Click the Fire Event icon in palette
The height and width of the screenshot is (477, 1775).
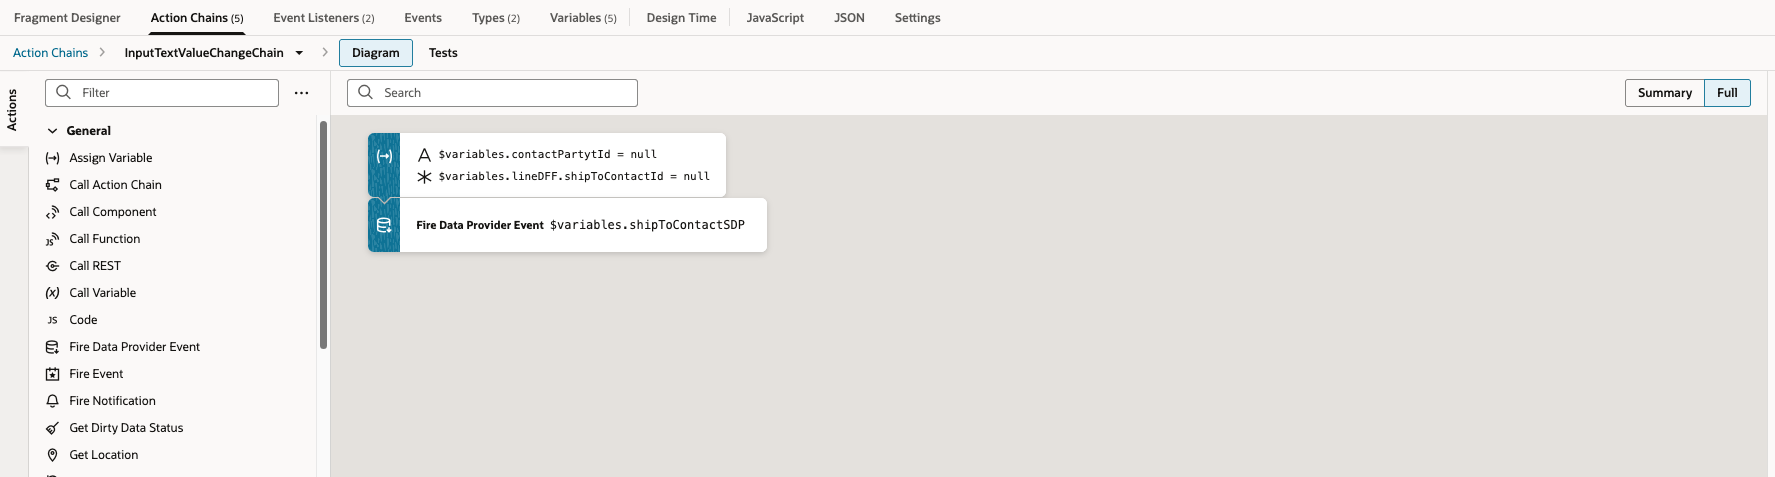pos(53,374)
